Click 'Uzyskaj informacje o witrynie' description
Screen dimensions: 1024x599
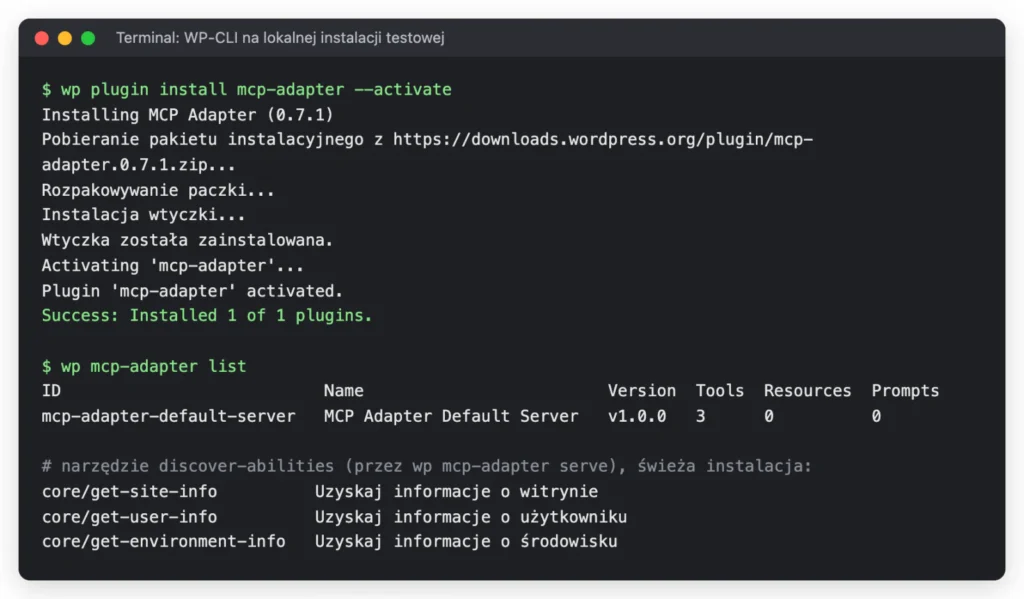(x=456, y=491)
